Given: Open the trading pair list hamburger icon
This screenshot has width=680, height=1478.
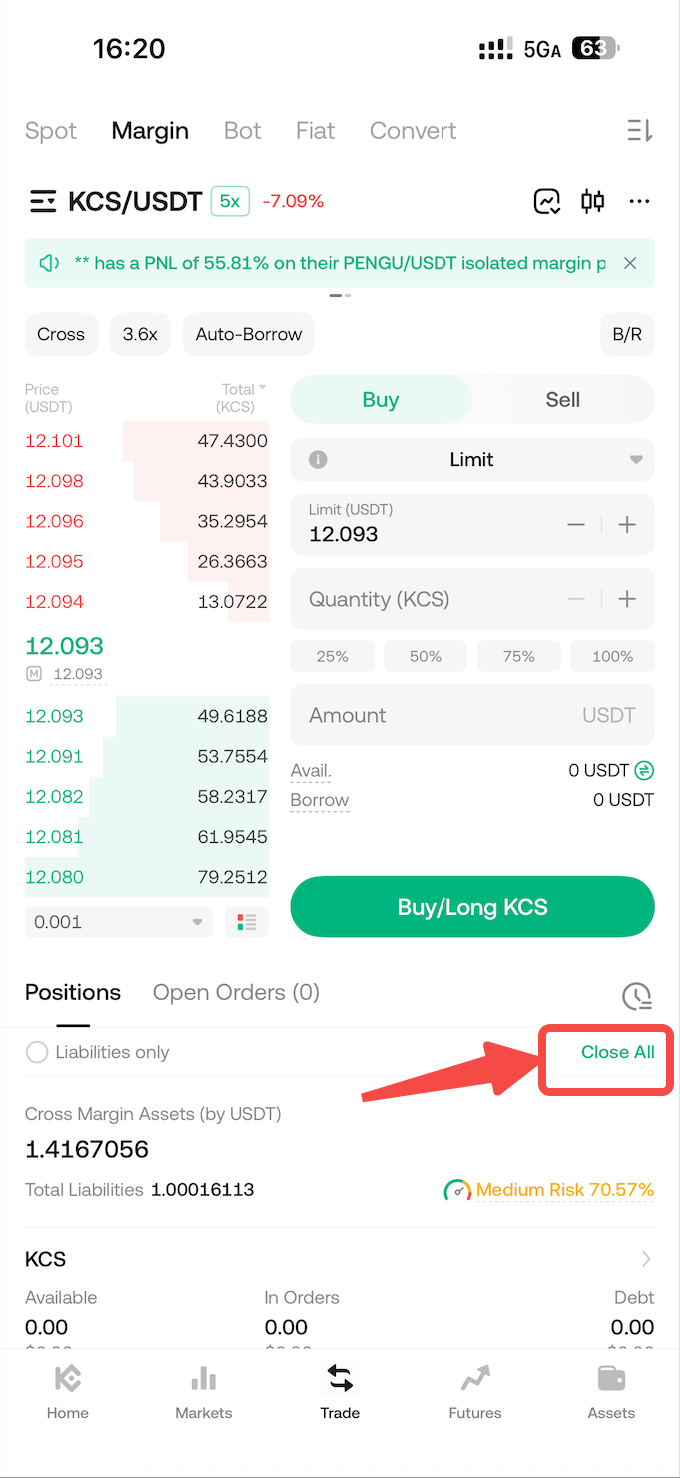Looking at the screenshot, I should 43,201.
